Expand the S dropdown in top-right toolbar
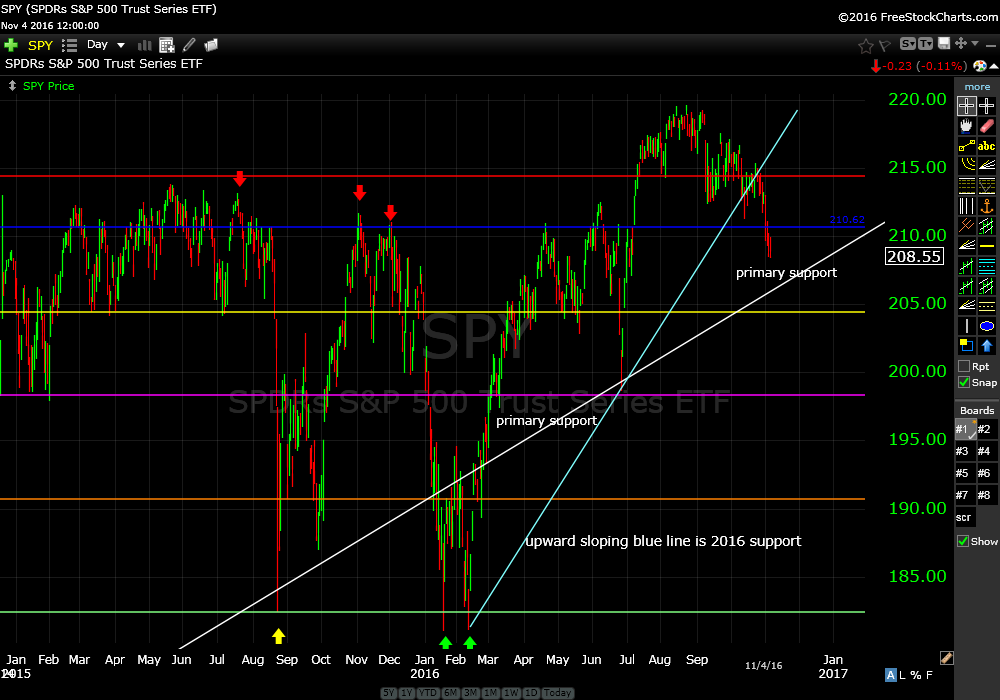 (908, 45)
